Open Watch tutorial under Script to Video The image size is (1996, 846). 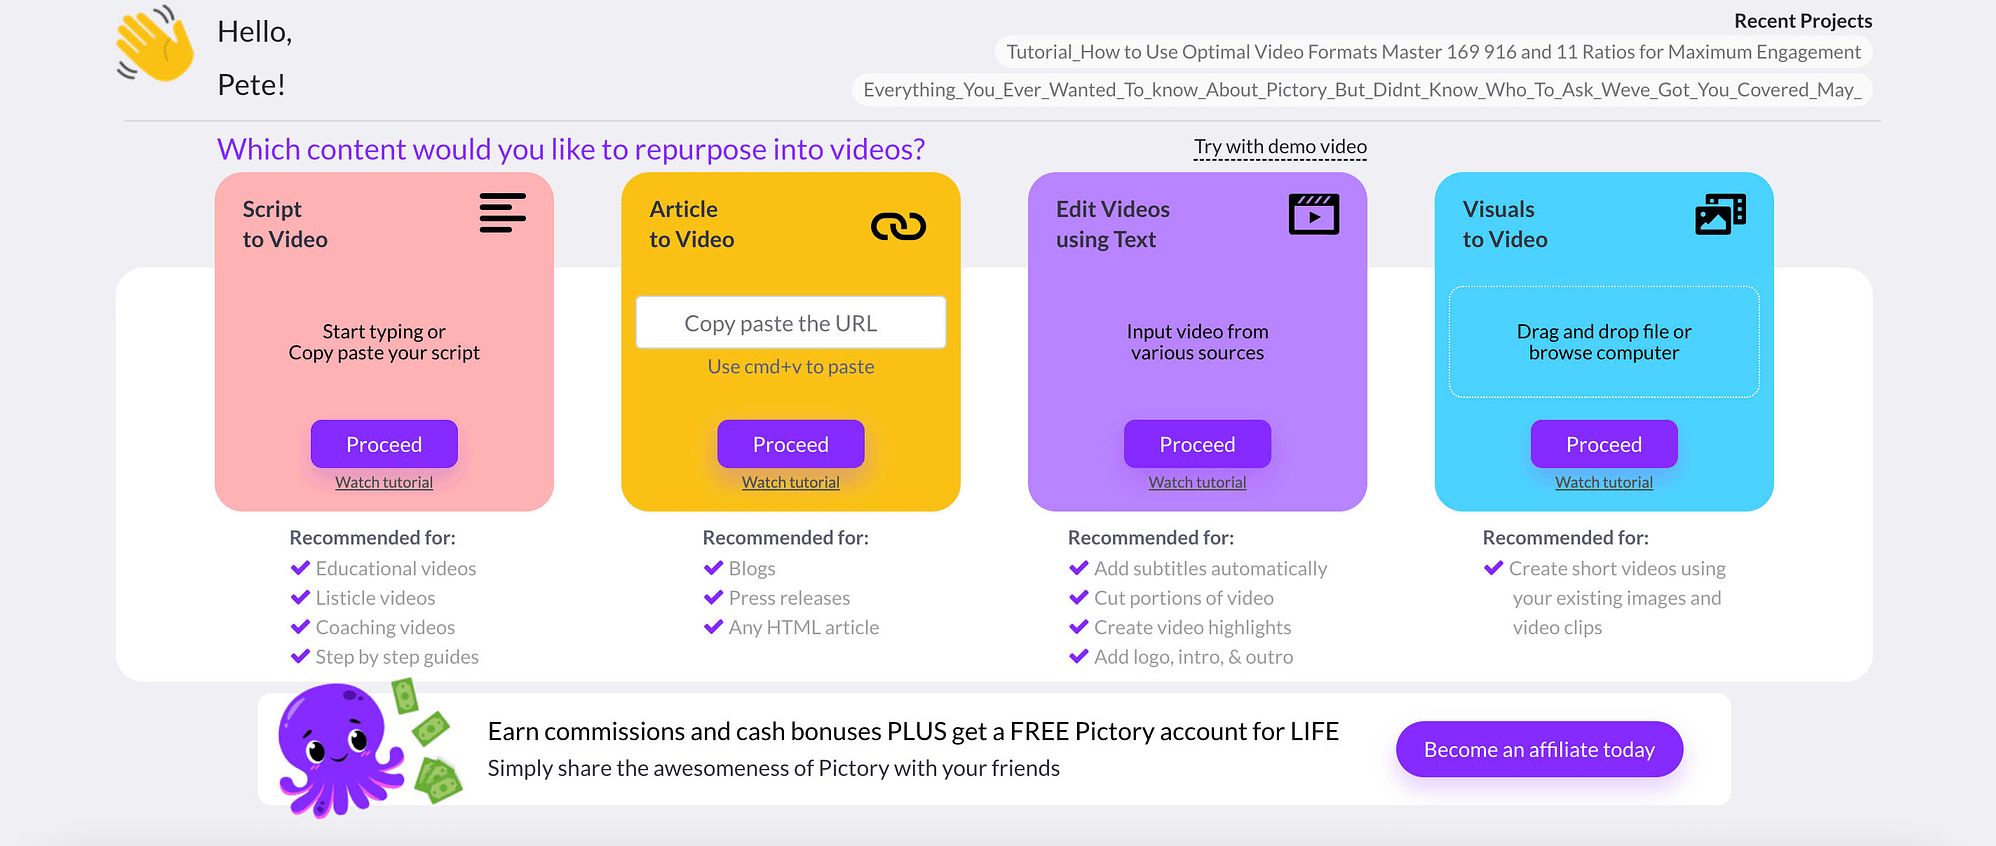[x=384, y=482]
